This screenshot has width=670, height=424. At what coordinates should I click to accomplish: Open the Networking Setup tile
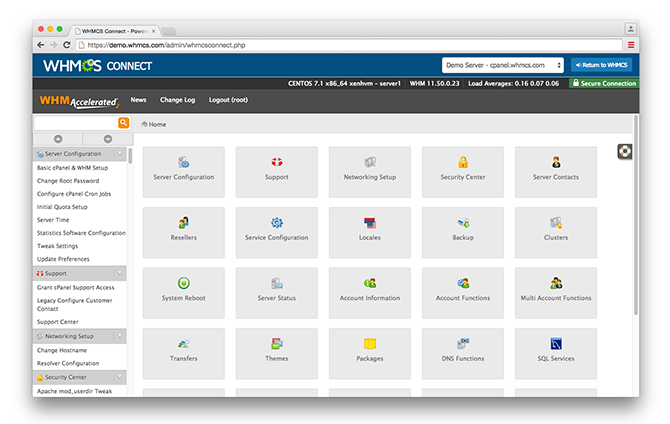coord(370,172)
